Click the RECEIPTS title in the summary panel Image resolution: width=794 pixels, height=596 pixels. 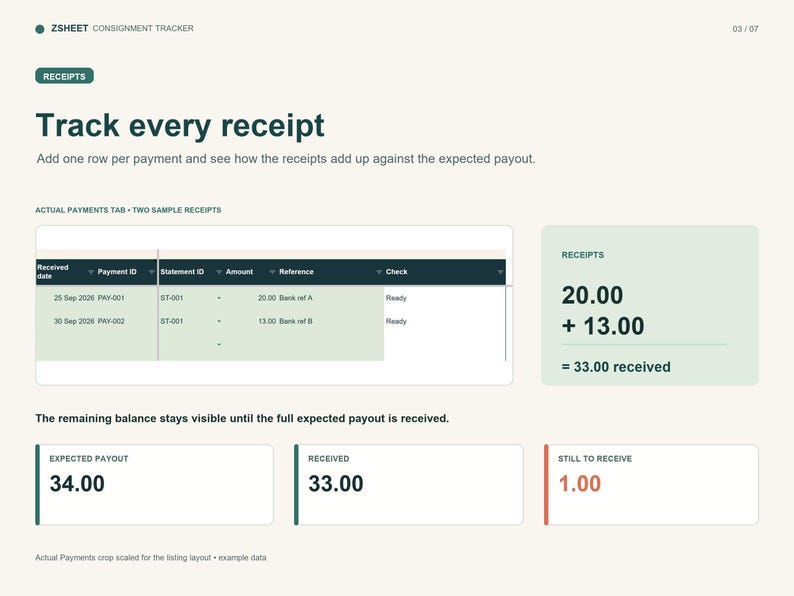pyautogui.click(x=582, y=255)
